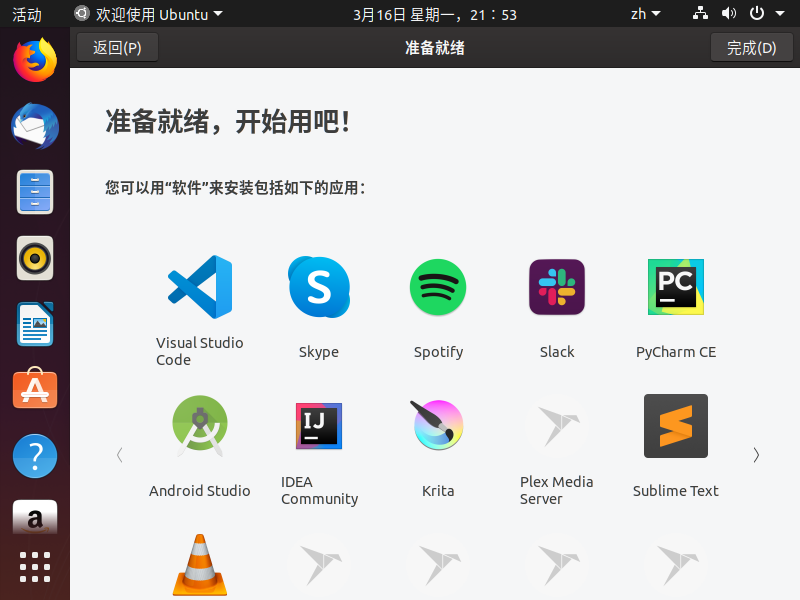Click the volume icon in top bar
Screen dimensions: 800x600
(x=729, y=13)
